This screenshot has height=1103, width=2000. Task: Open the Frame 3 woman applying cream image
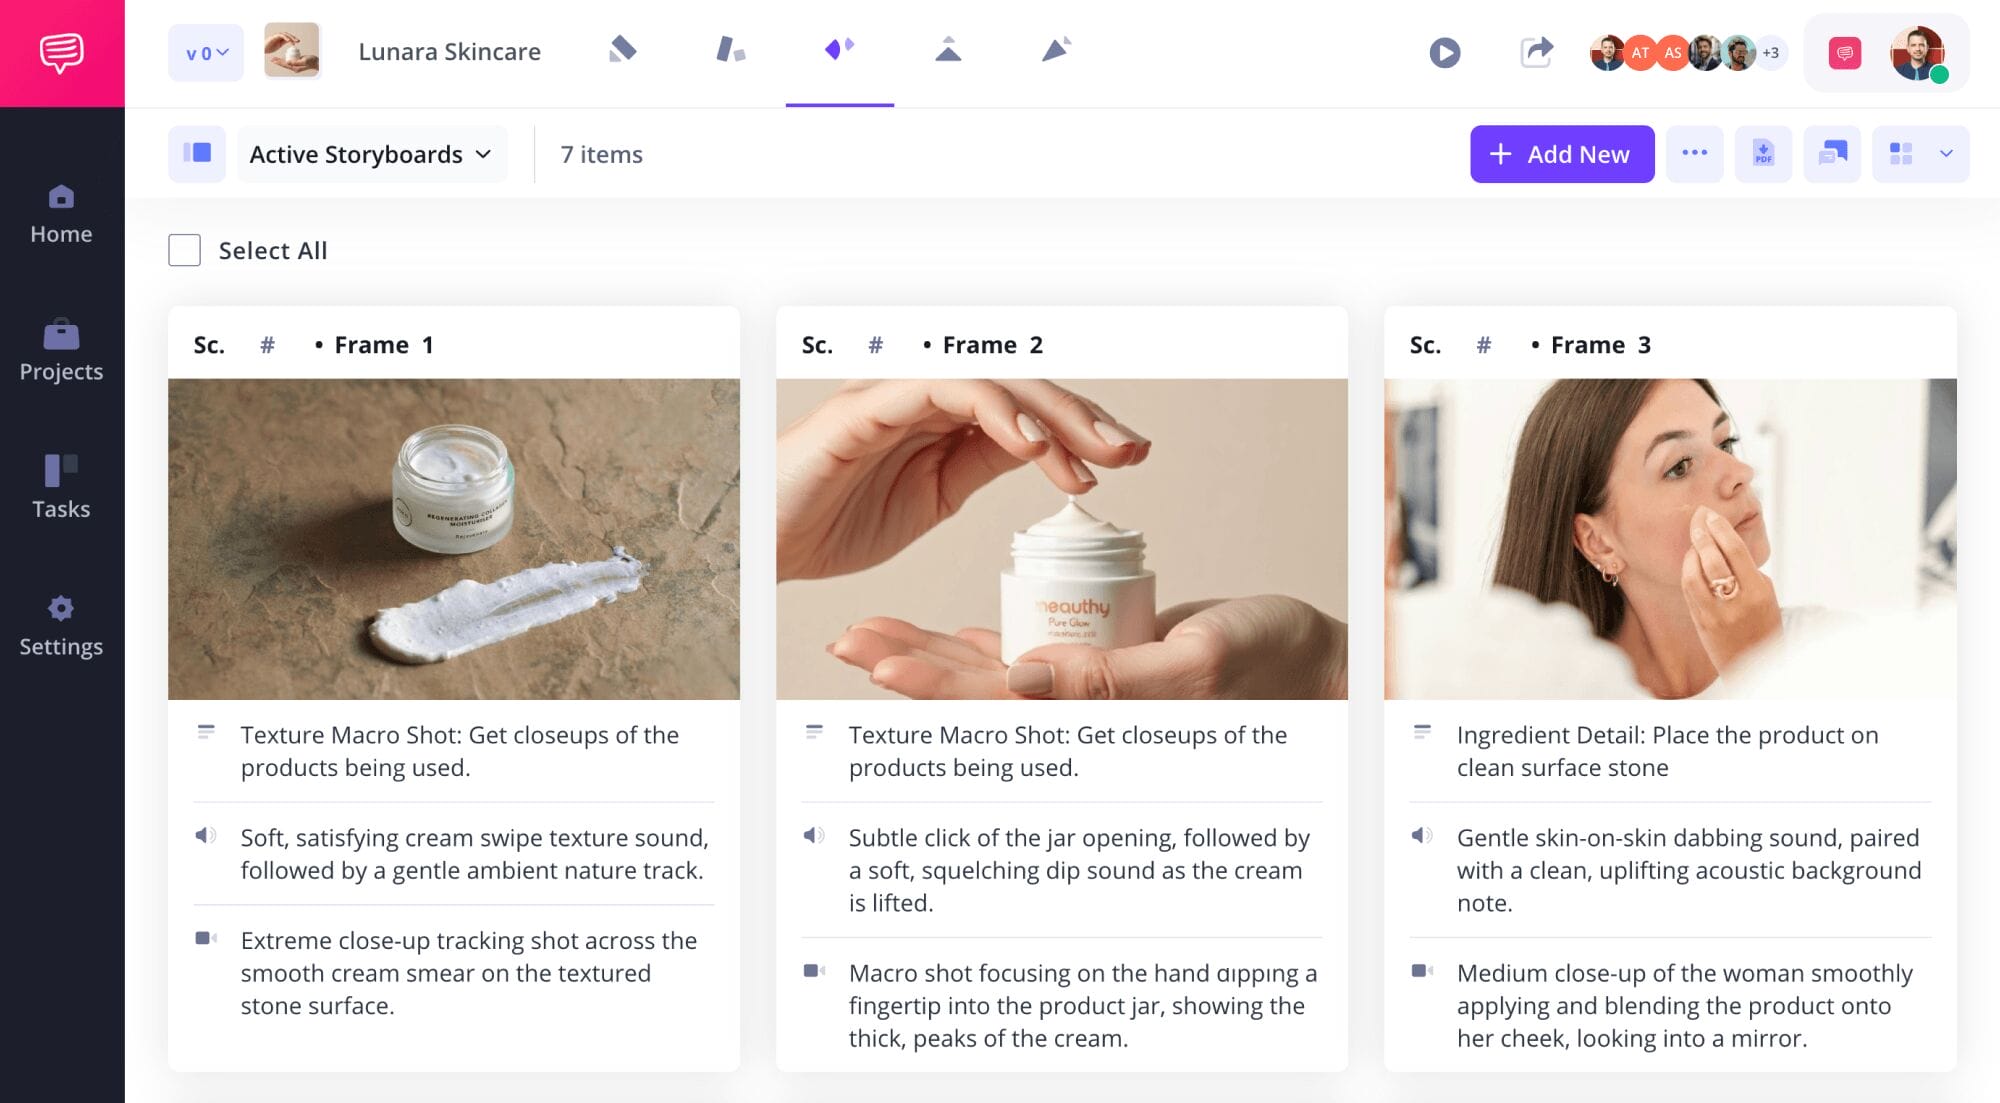1670,538
